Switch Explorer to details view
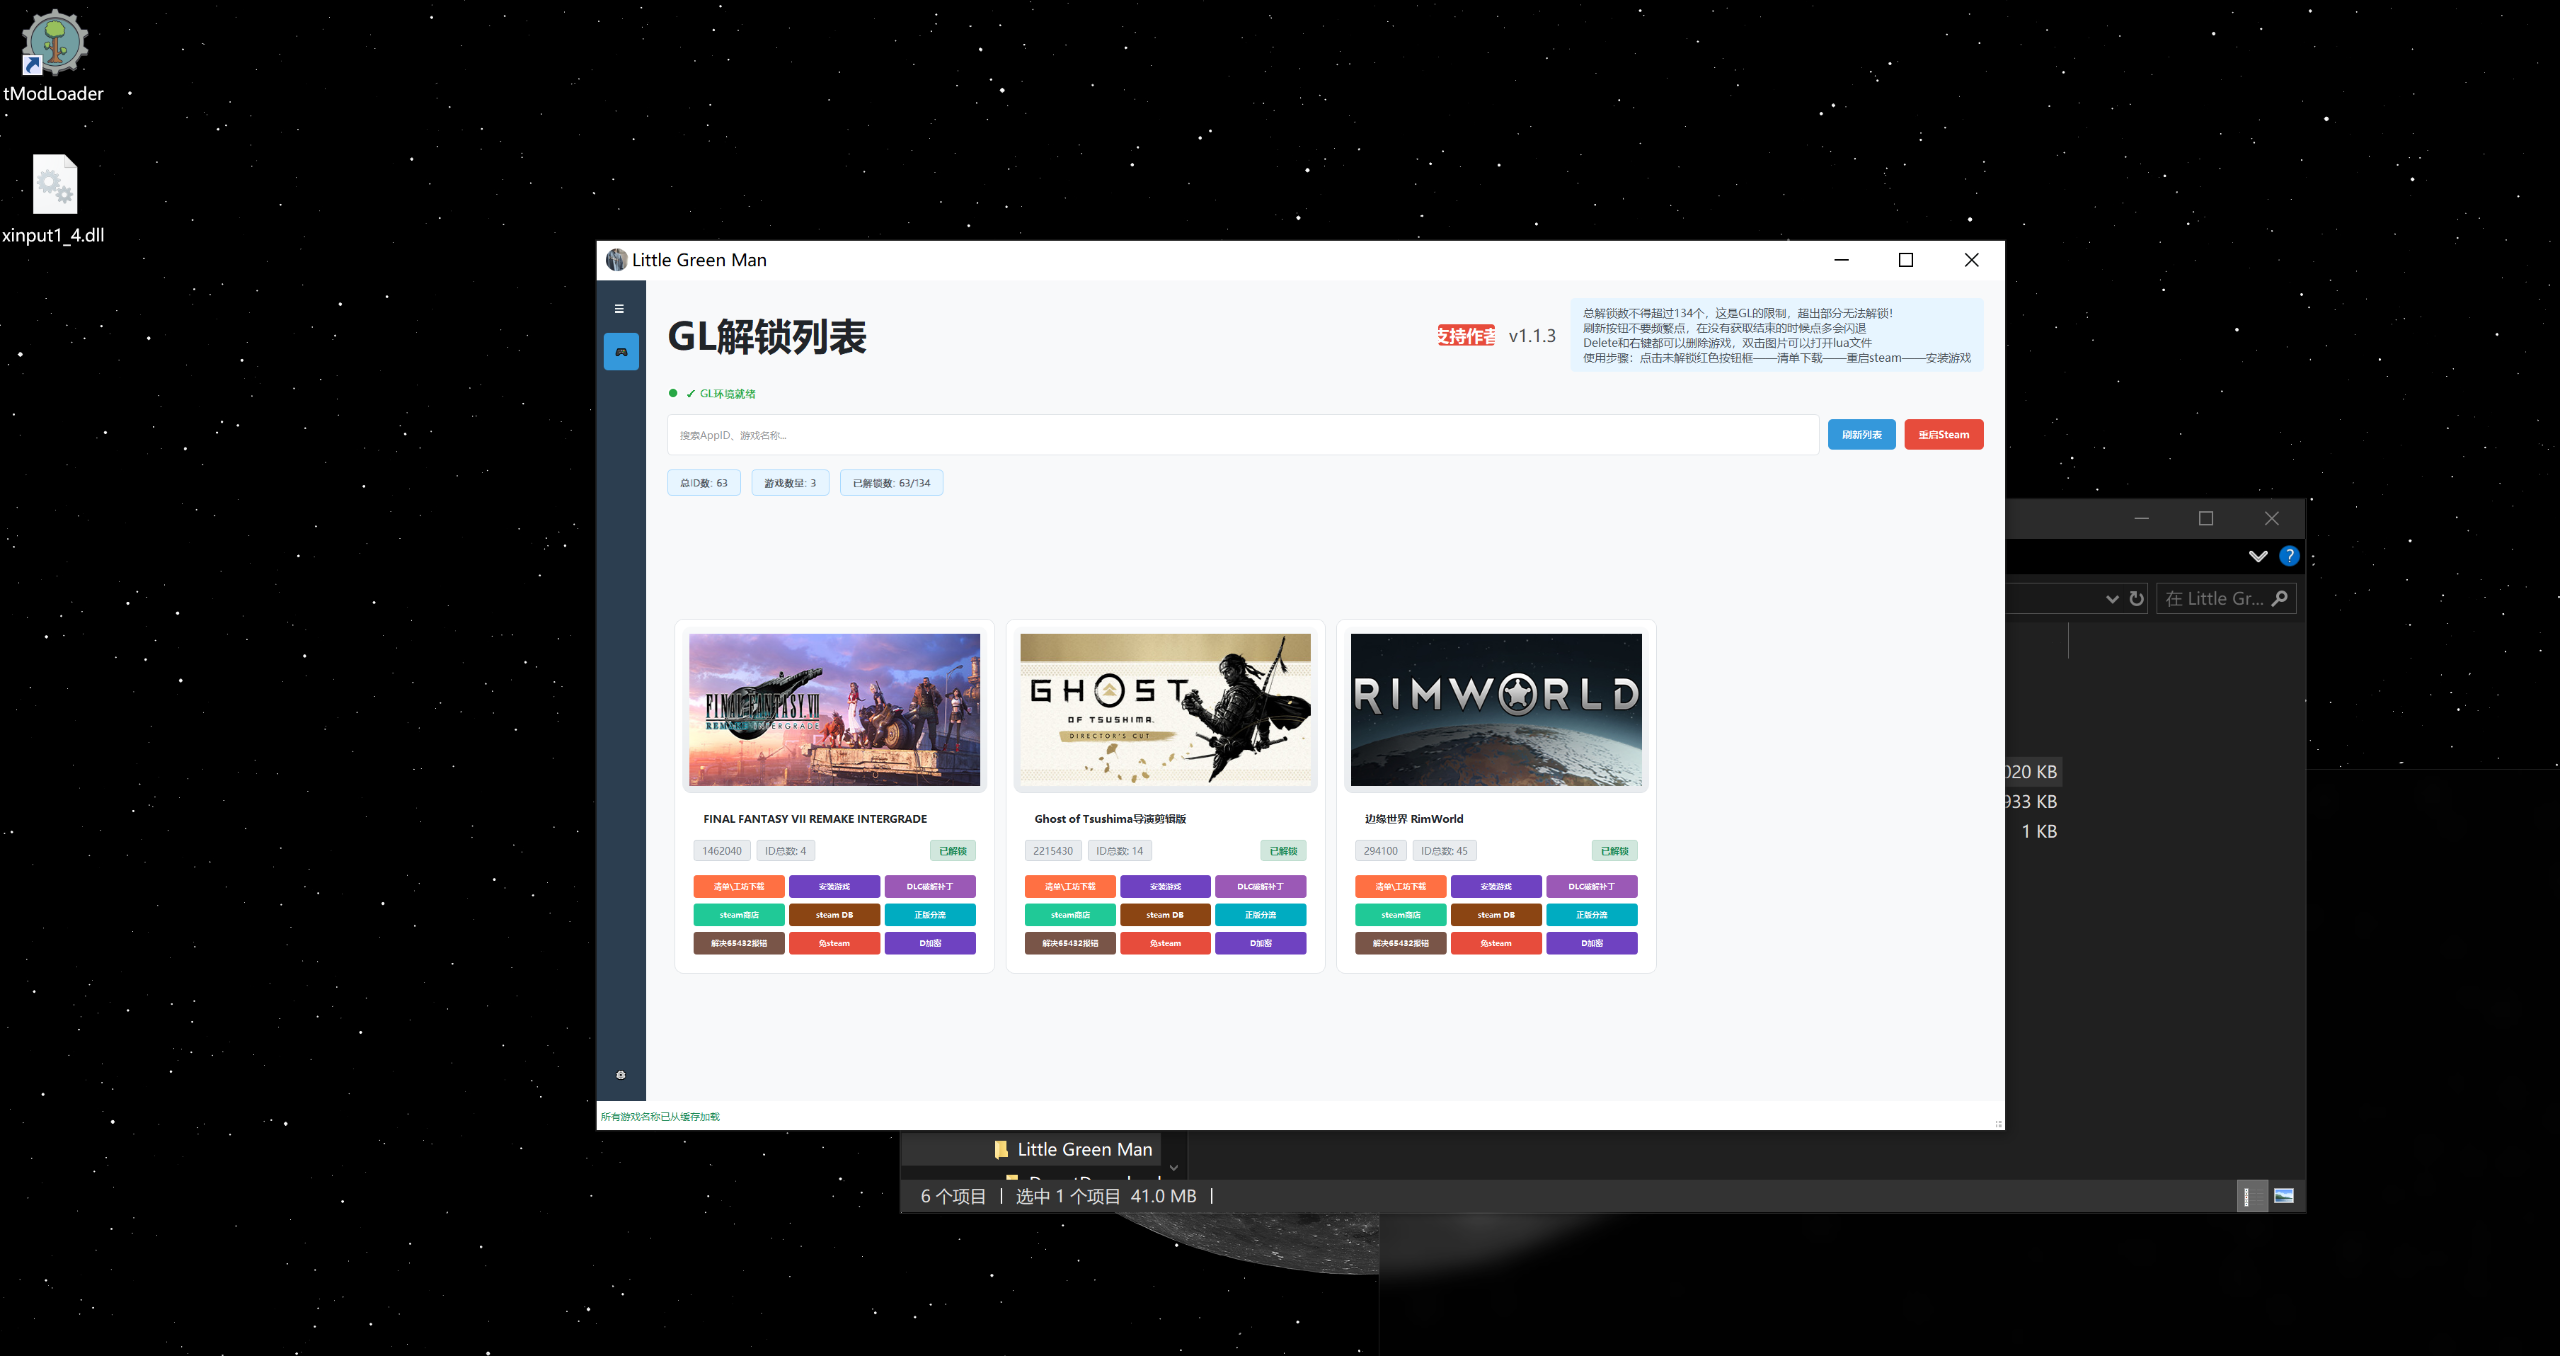 coord(2250,1196)
